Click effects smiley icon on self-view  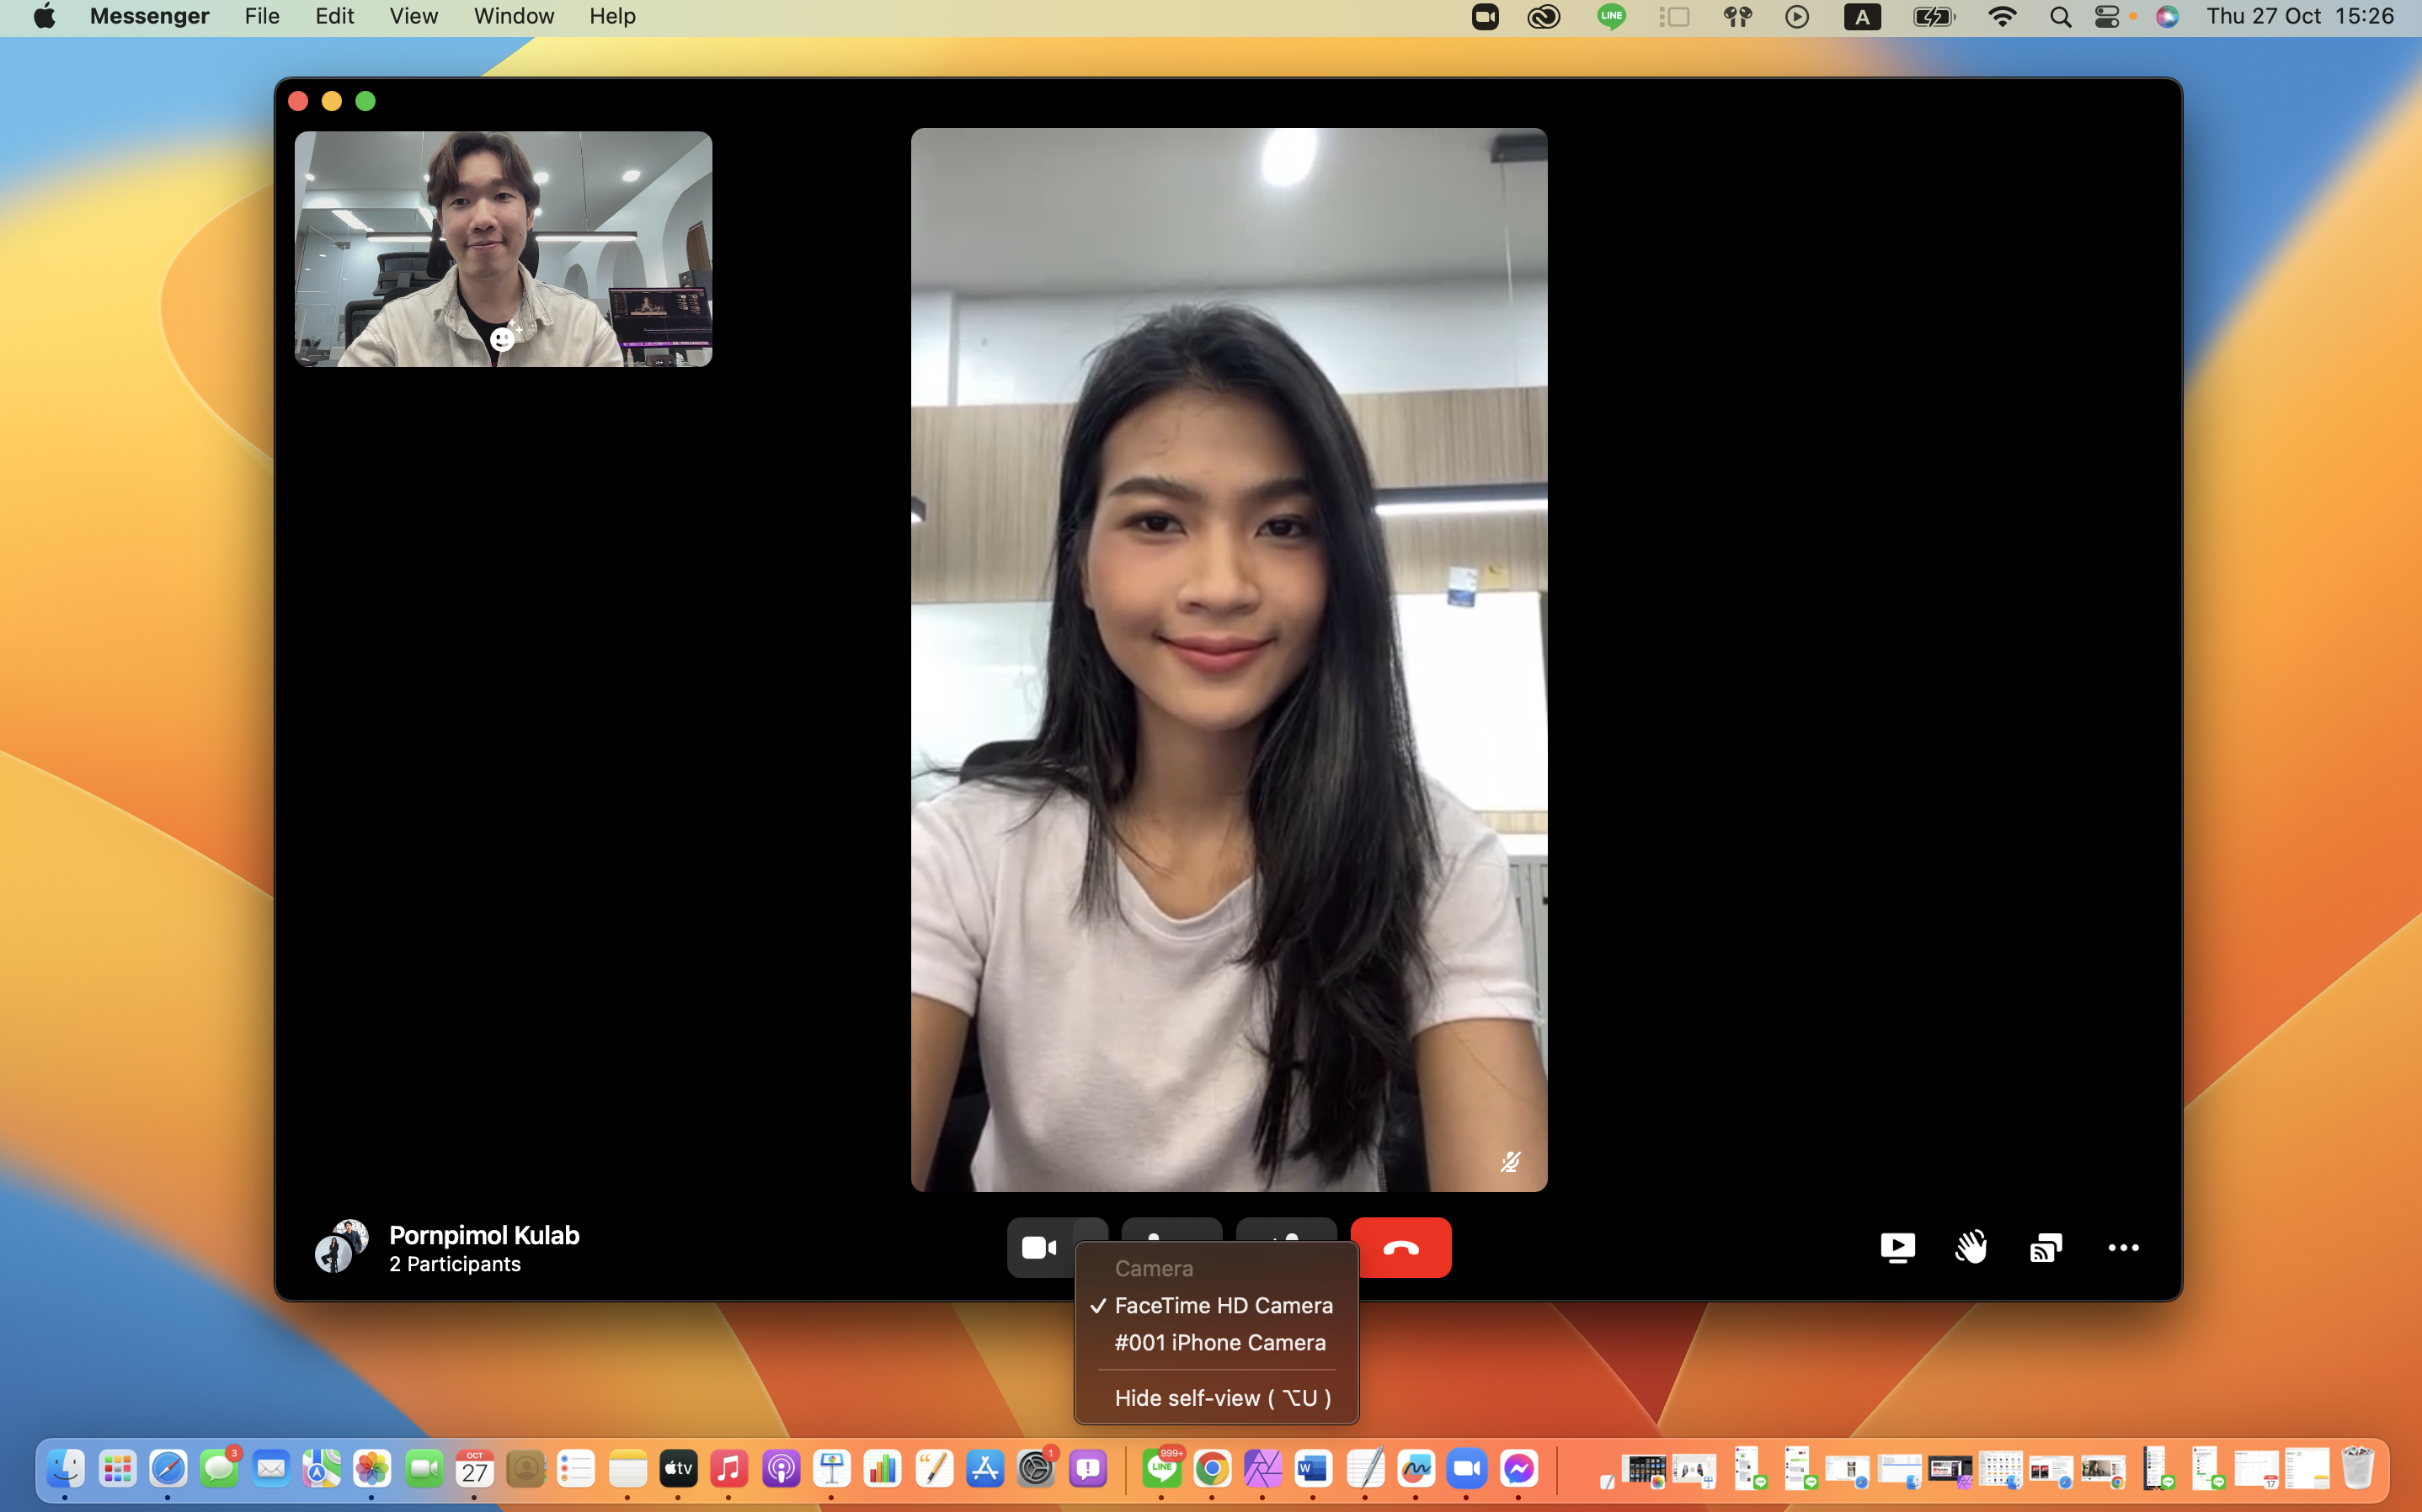[x=503, y=339]
